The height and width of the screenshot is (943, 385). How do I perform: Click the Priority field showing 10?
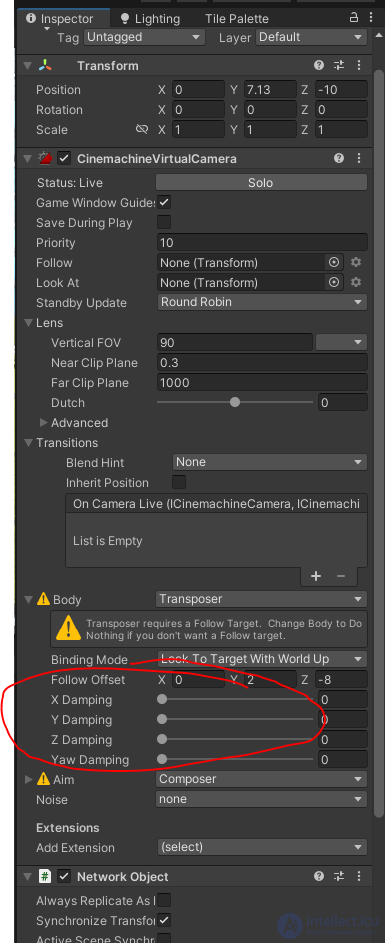pos(262,242)
